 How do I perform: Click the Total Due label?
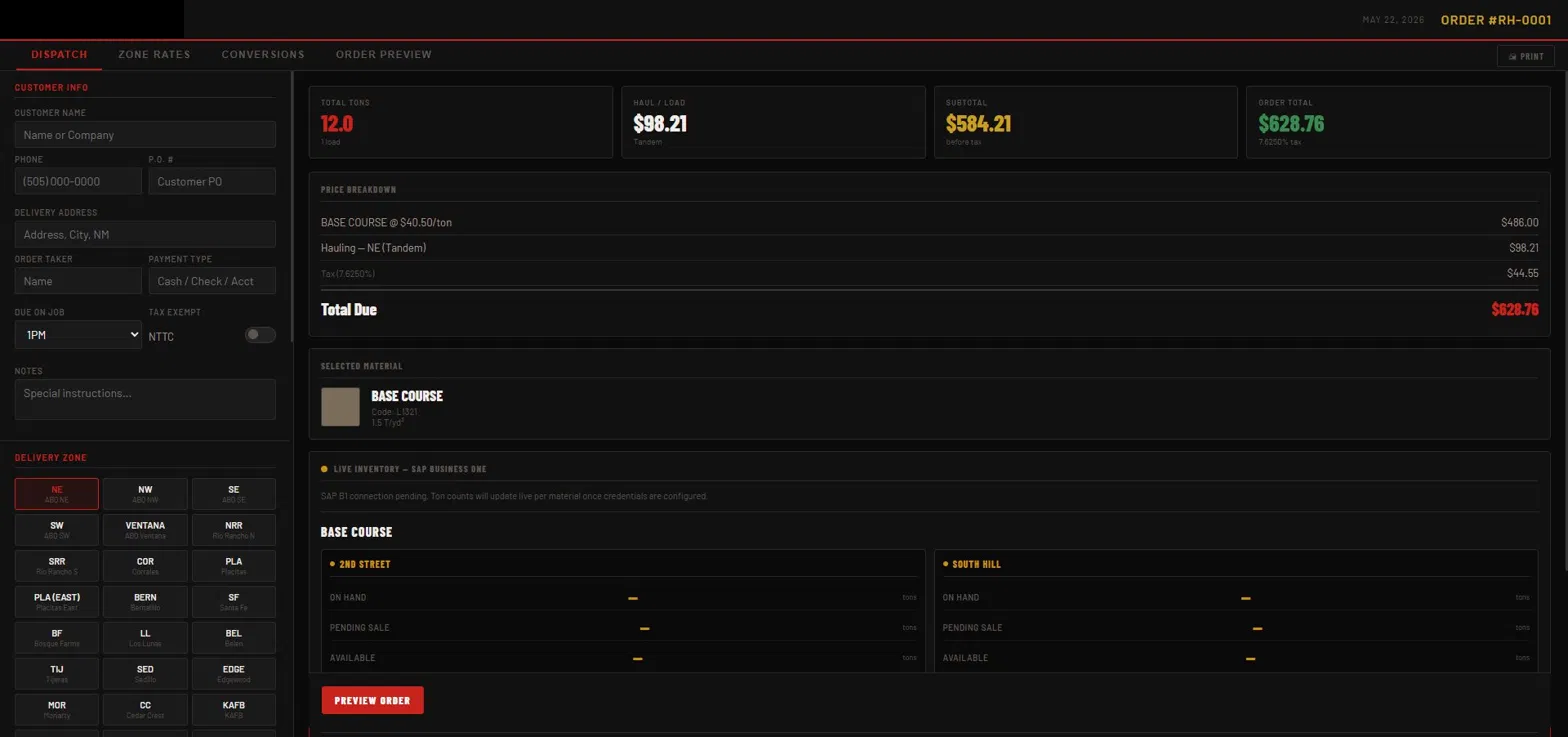pyautogui.click(x=349, y=310)
